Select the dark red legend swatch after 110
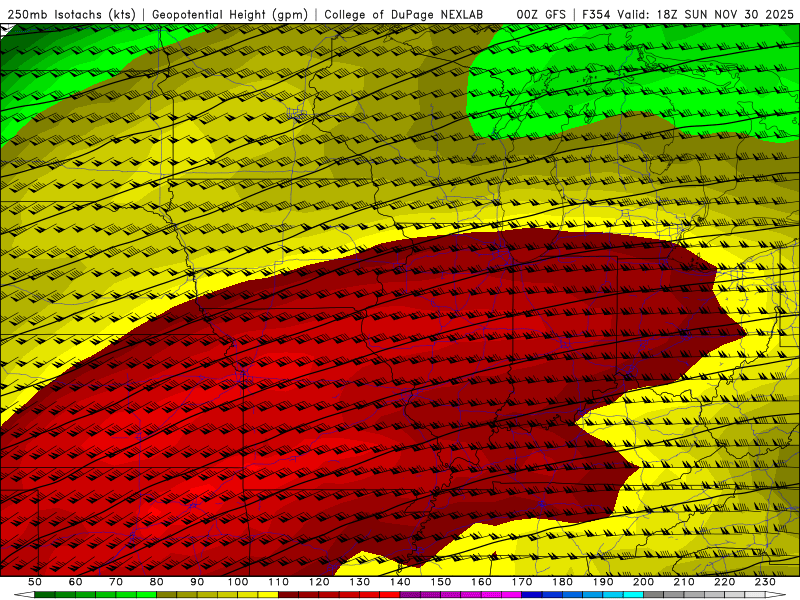800x600 pixels. [x=288, y=595]
